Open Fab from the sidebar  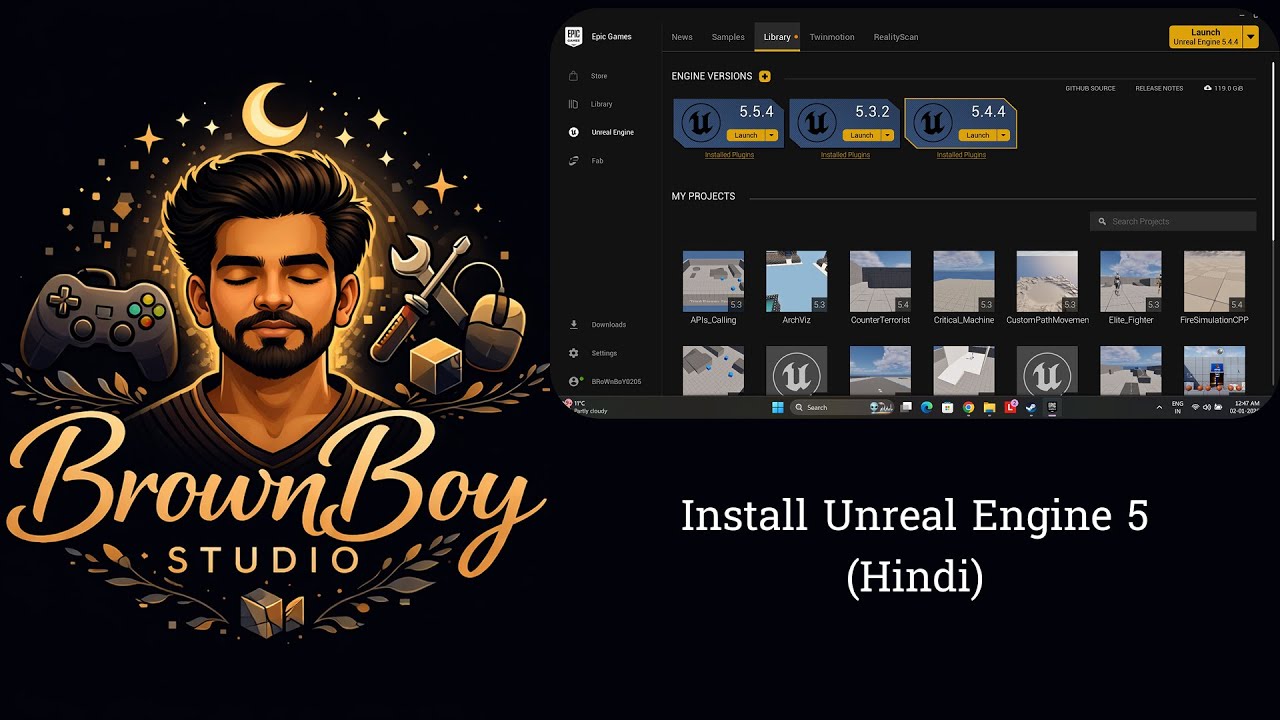(x=586, y=161)
